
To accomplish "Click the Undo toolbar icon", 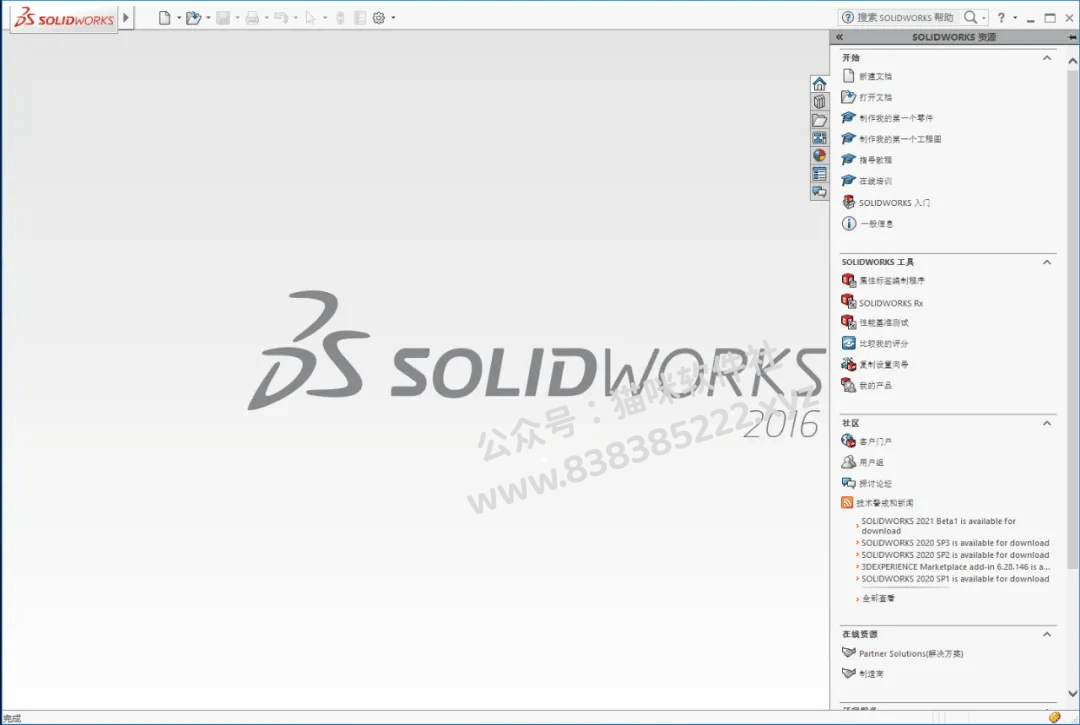I will pyautogui.click(x=281, y=18).
